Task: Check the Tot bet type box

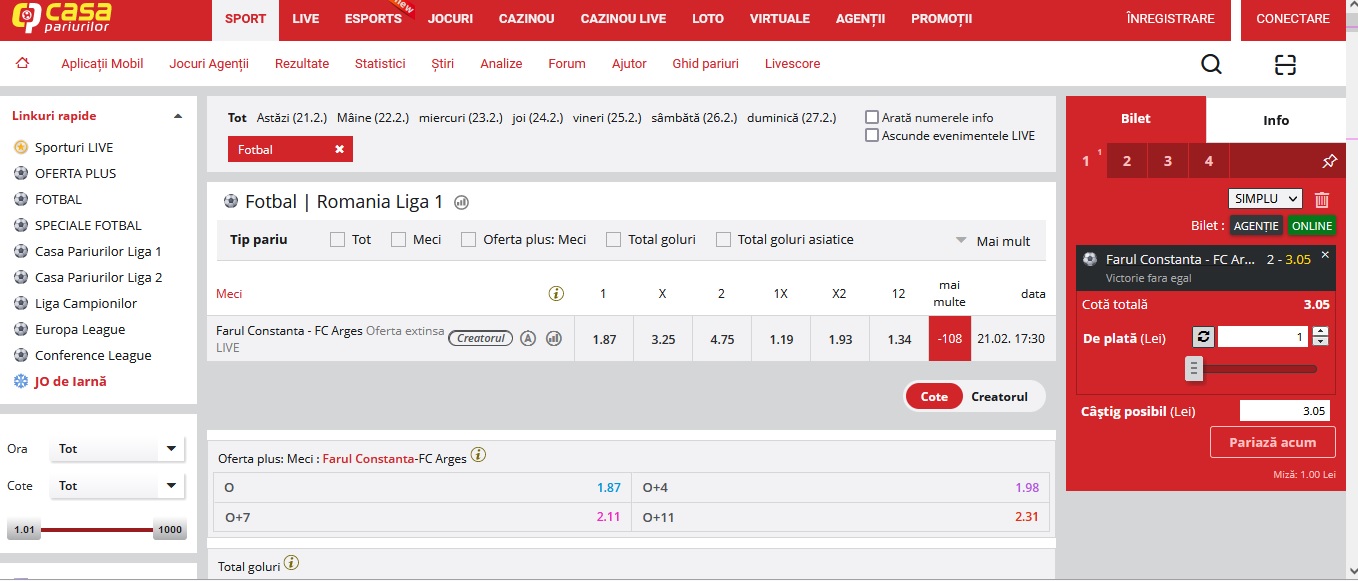Action: click(337, 240)
